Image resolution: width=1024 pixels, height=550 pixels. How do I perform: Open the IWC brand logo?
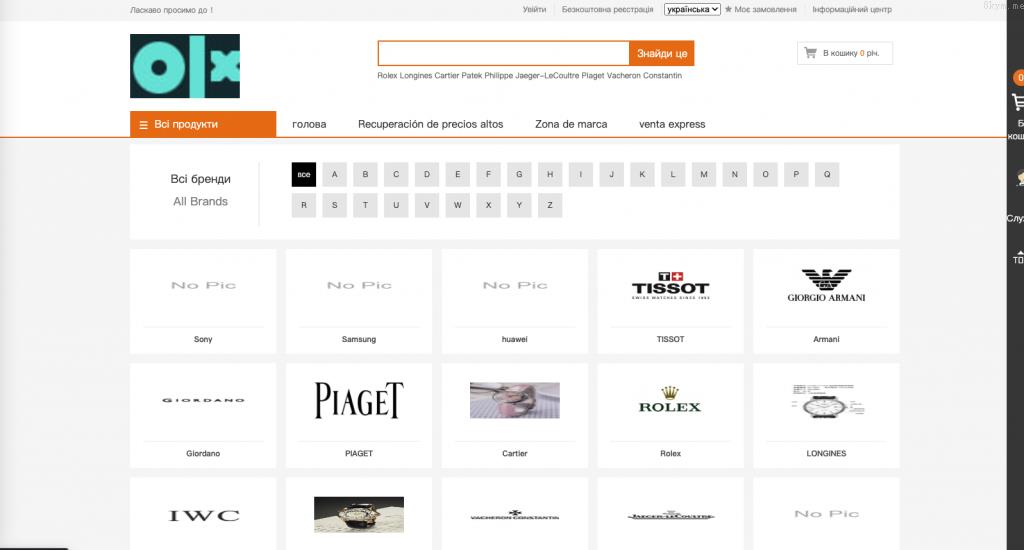[203, 515]
